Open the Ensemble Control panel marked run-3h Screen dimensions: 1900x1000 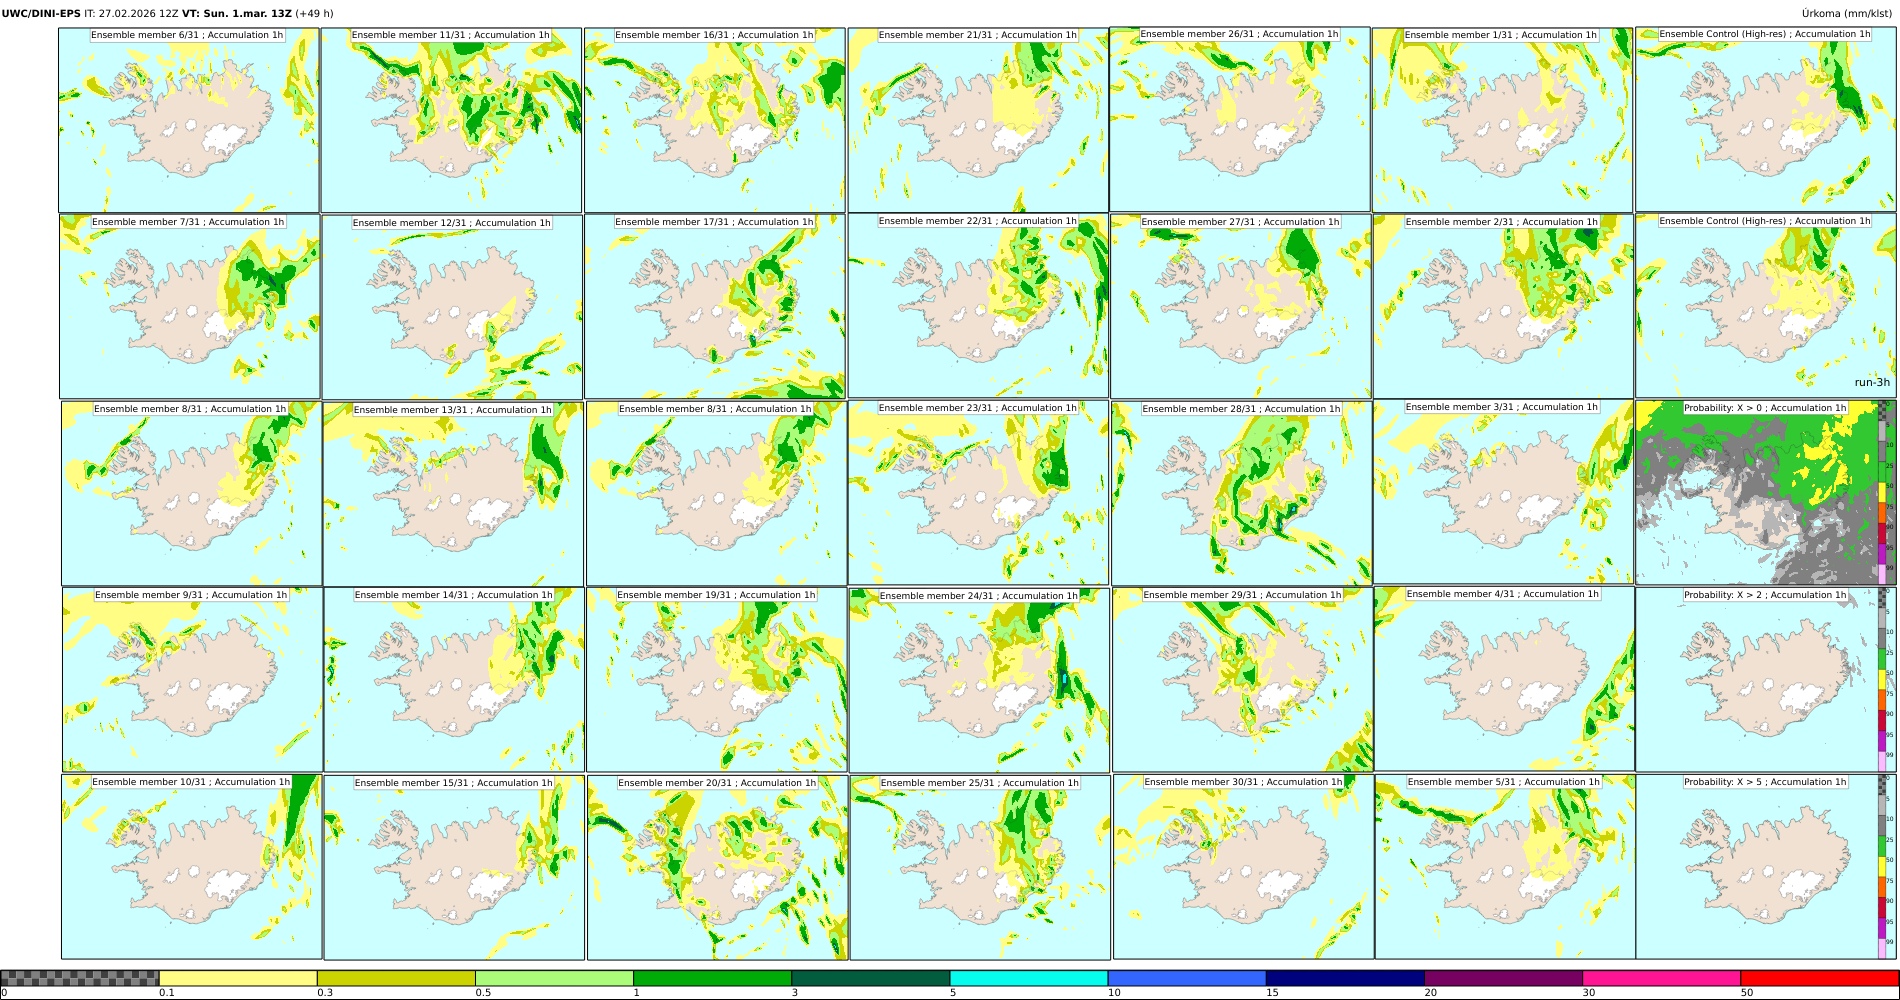click(1766, 306)
